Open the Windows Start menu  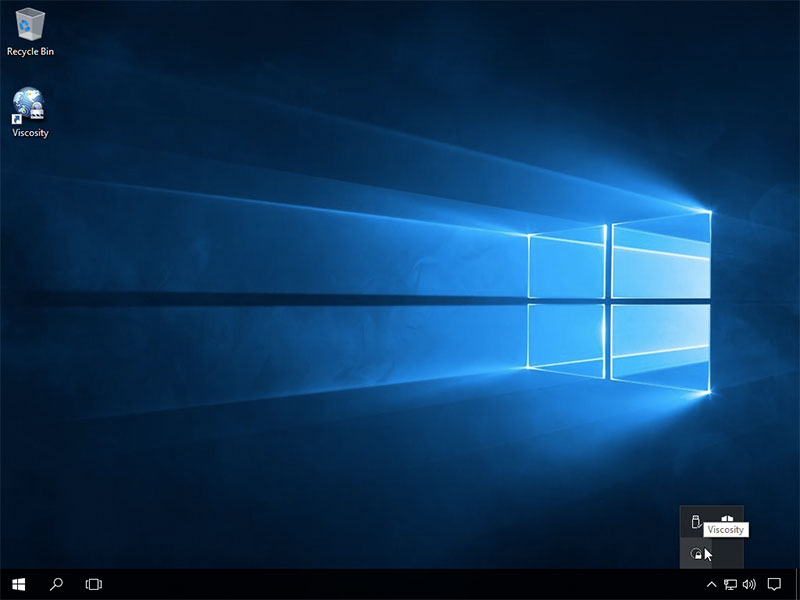coord(19,585)
